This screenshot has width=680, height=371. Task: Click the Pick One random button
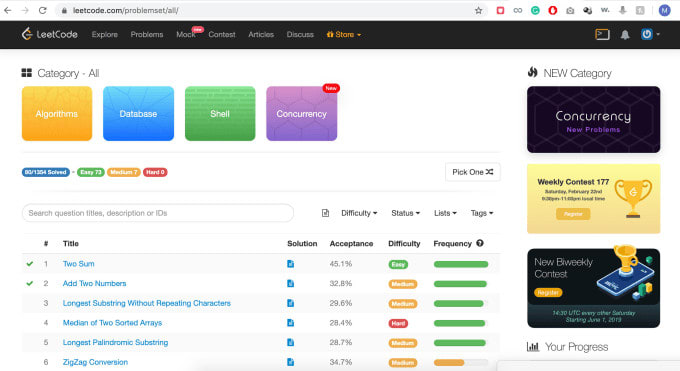(473, 172)
